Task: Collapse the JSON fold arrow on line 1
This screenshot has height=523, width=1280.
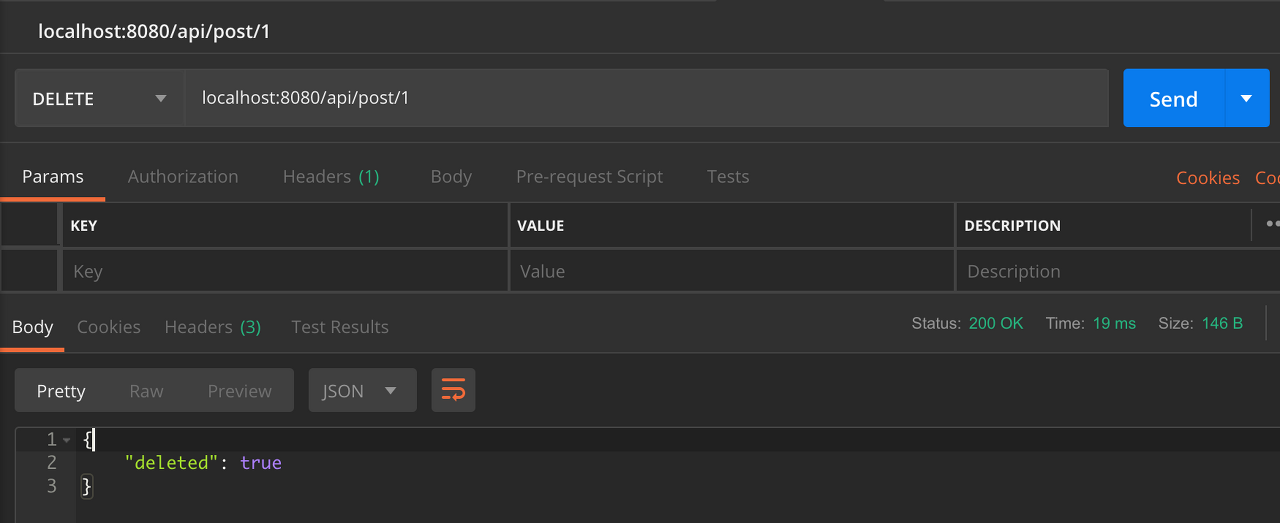Action: click(x=66, y=440)
